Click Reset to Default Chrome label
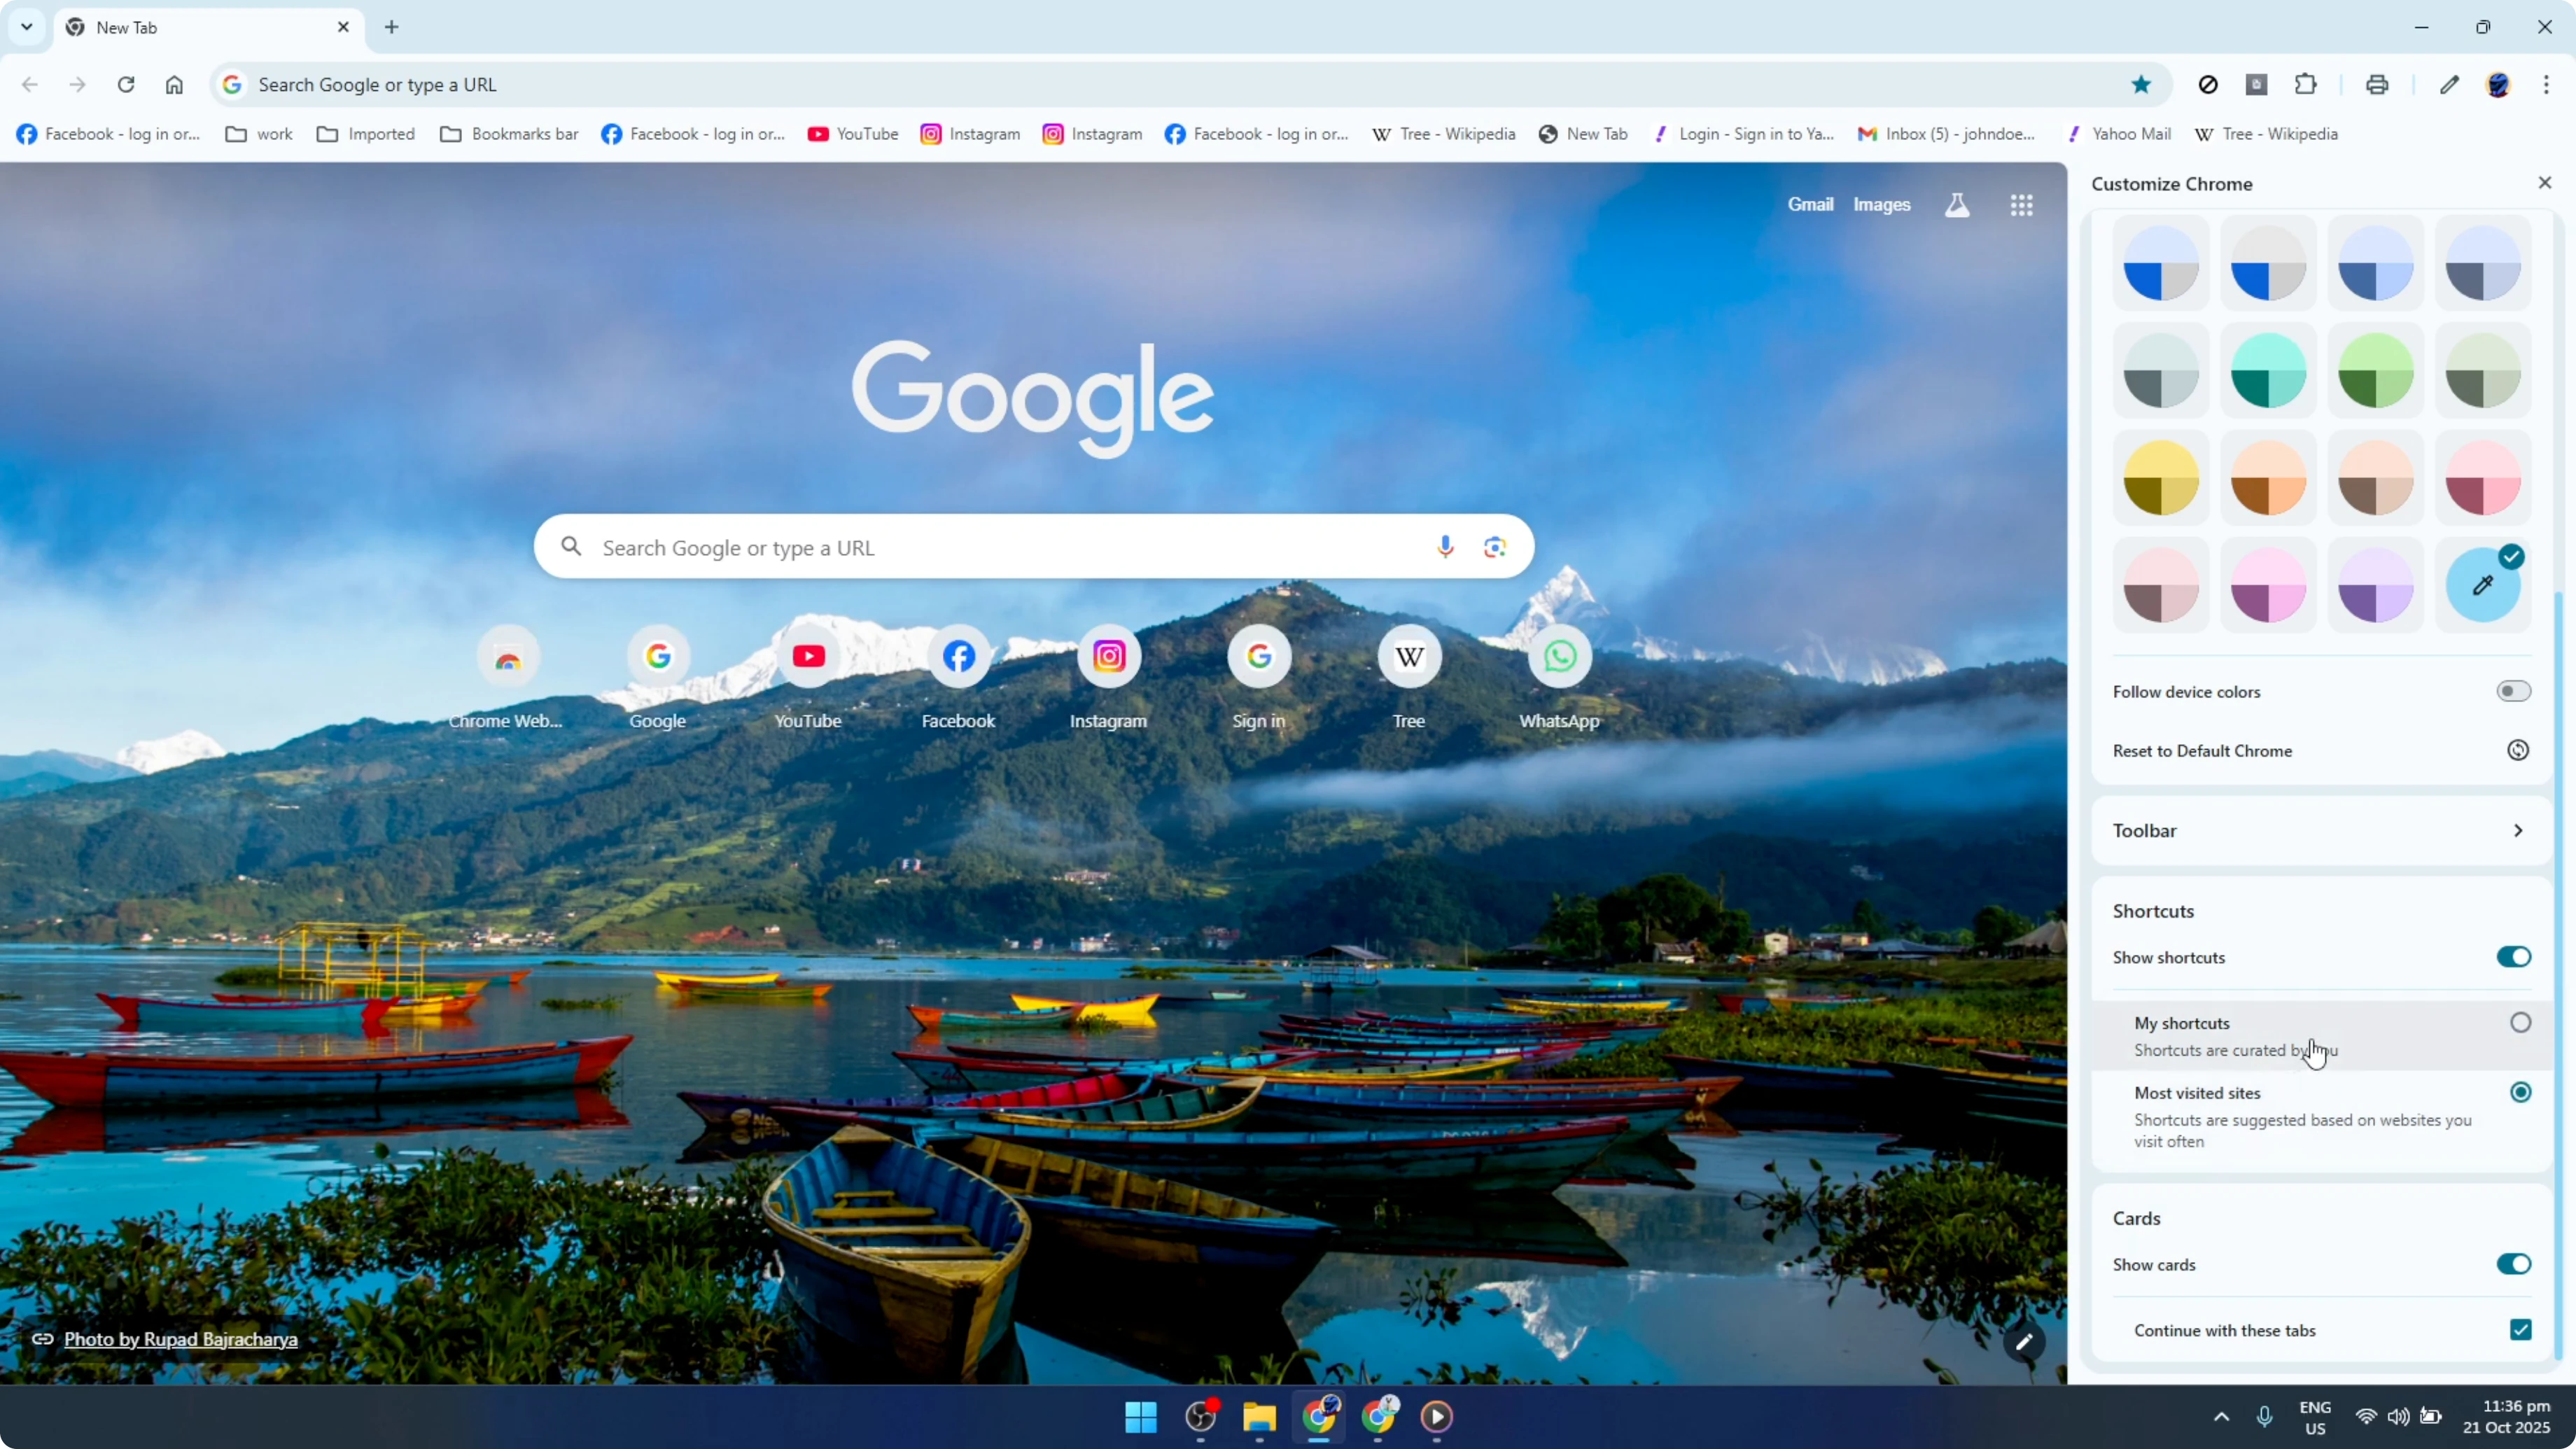 tap(2202, 751)
